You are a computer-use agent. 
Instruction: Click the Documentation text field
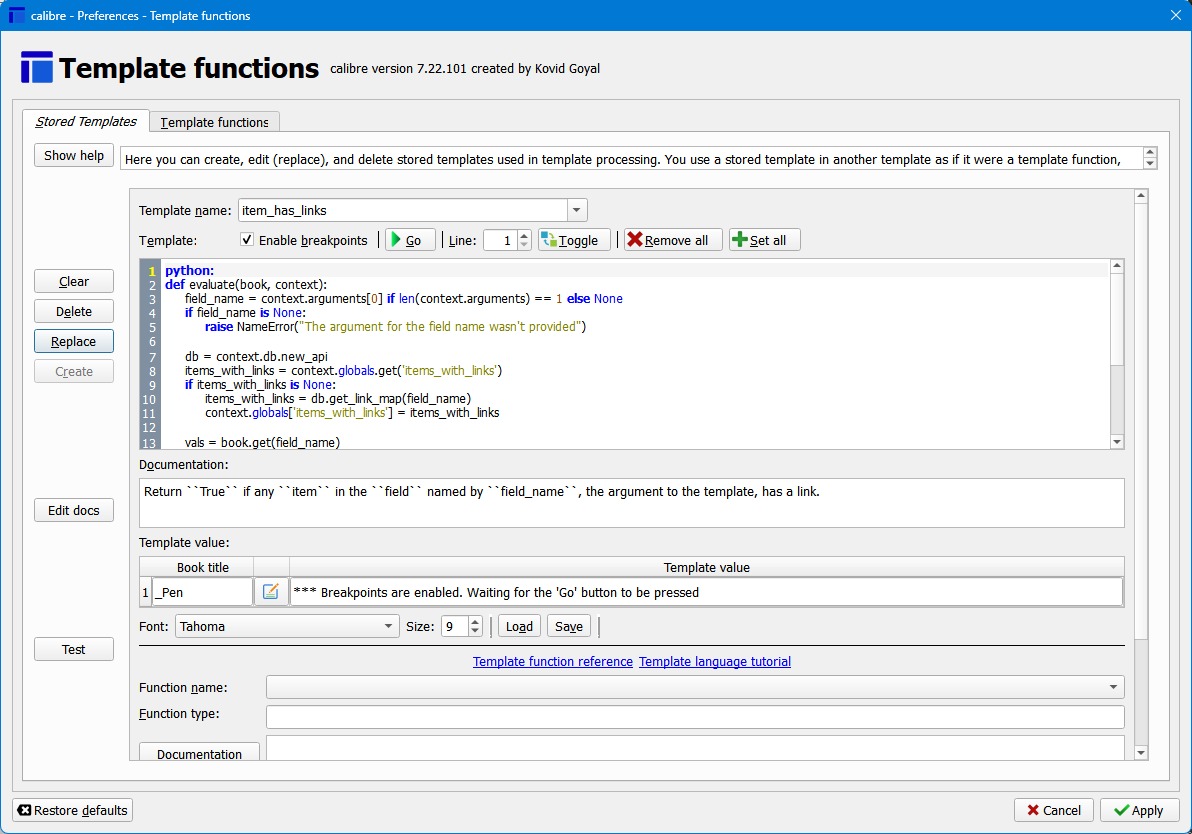pyautogui.click(x=632, y=502)
